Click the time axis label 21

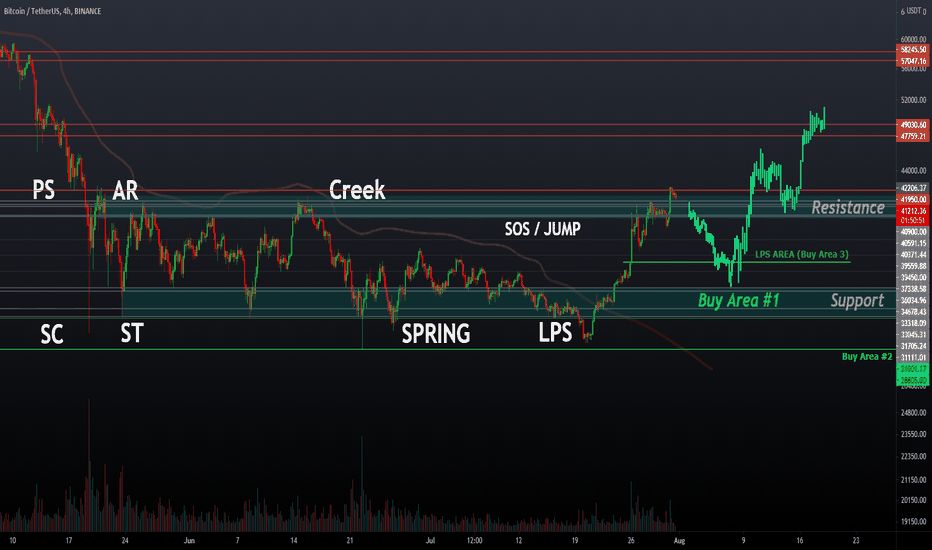point(350,540)
